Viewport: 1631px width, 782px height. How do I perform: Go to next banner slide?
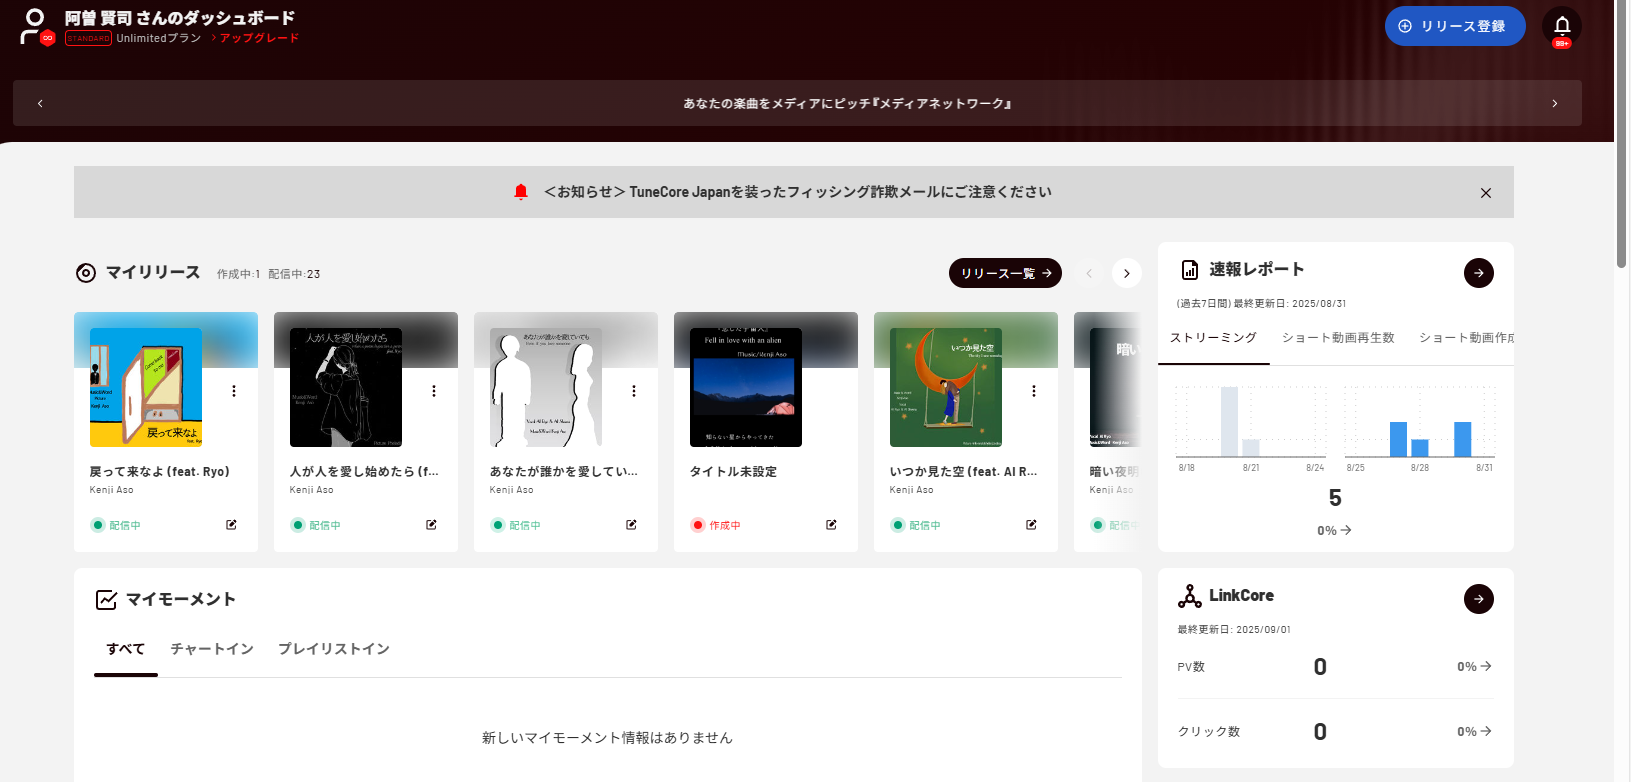1554,104
